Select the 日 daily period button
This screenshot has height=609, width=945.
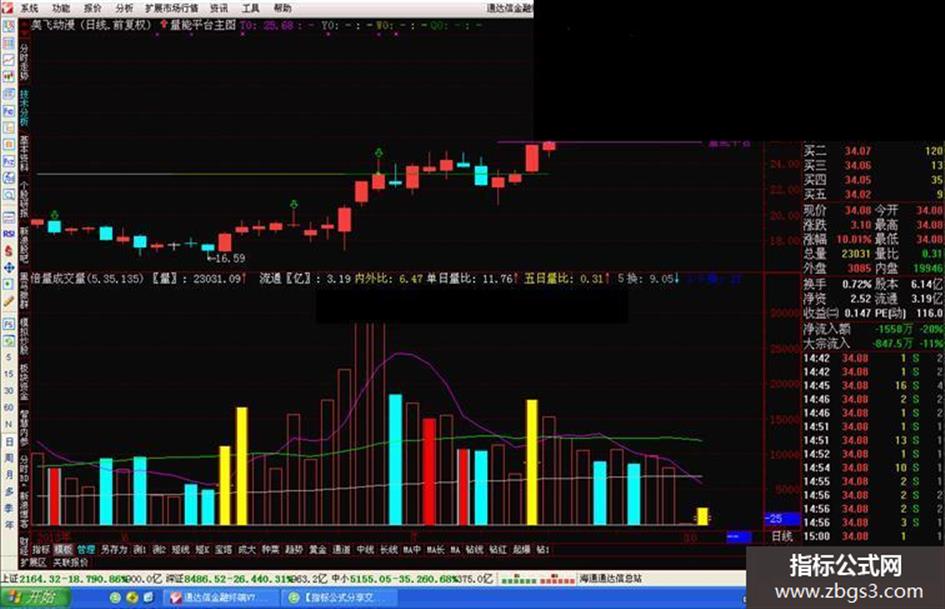(x=8, y=442)
